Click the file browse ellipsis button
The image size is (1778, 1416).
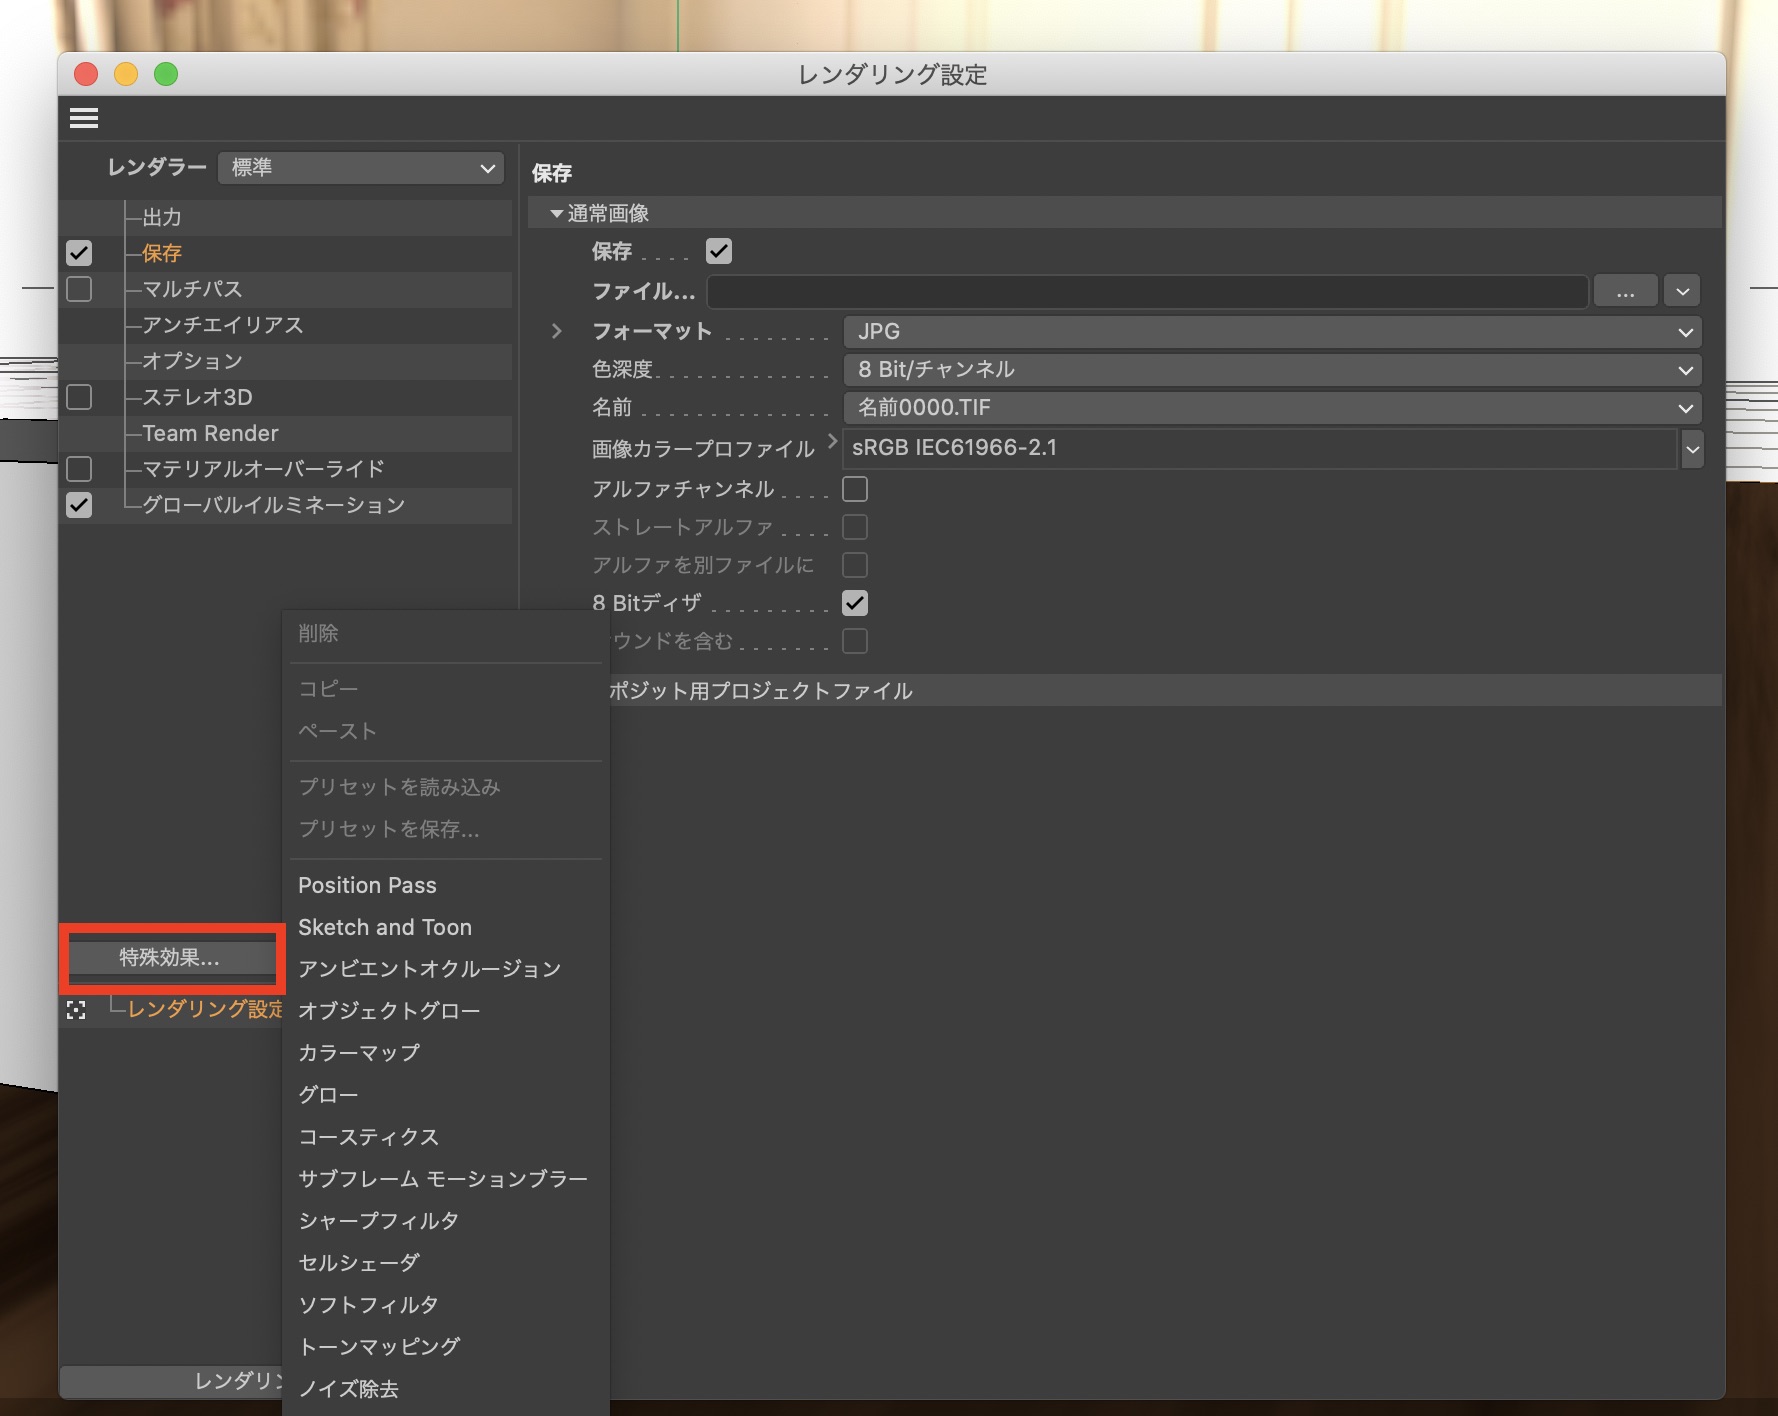coord(1625,292)
